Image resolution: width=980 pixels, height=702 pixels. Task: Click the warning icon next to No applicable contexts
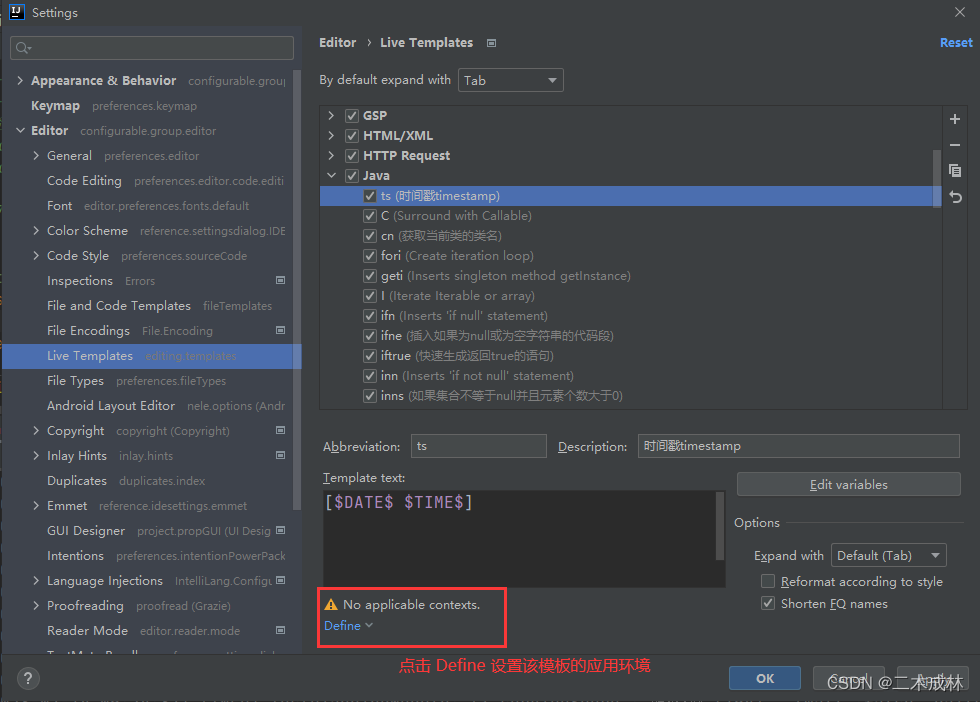click(331, 604)
